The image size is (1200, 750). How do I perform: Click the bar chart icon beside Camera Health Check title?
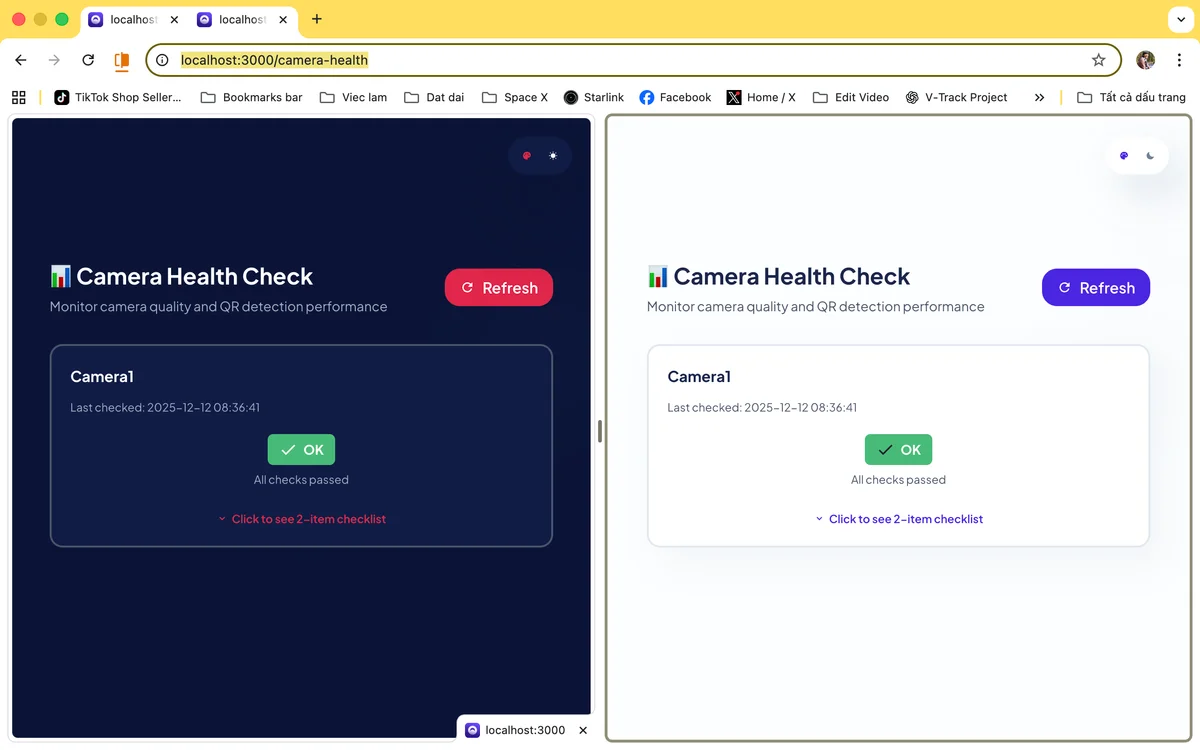coord(60,275)
